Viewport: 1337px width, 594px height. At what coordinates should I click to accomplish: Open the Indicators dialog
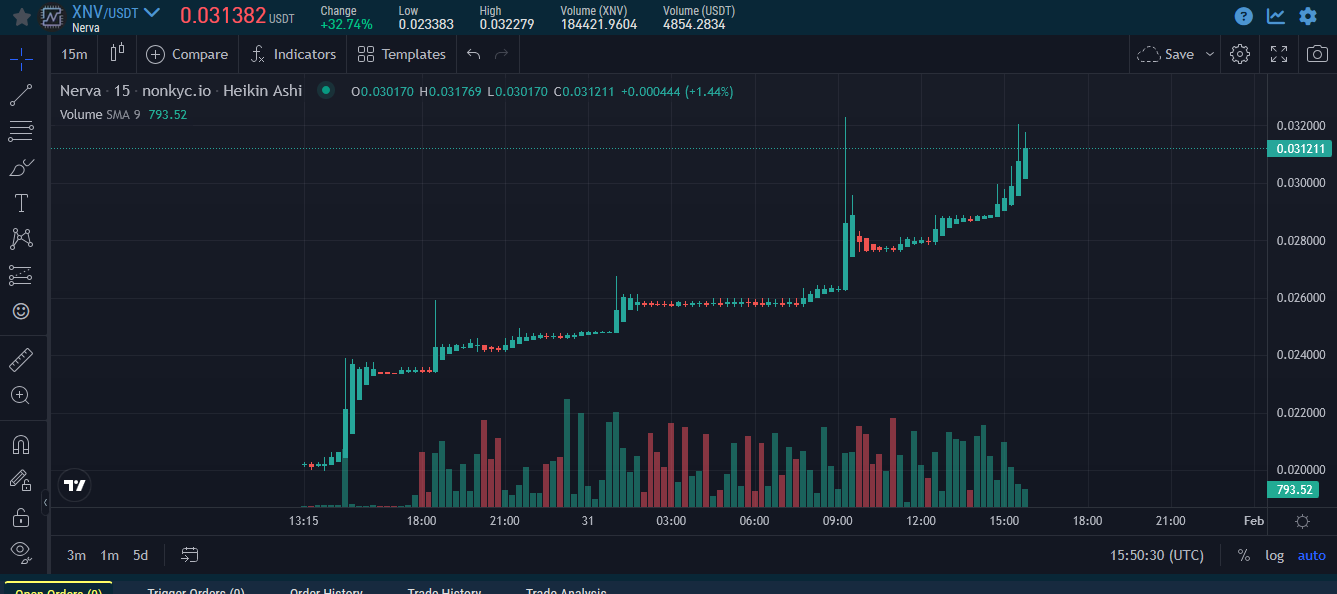click(x=293, y=54)
